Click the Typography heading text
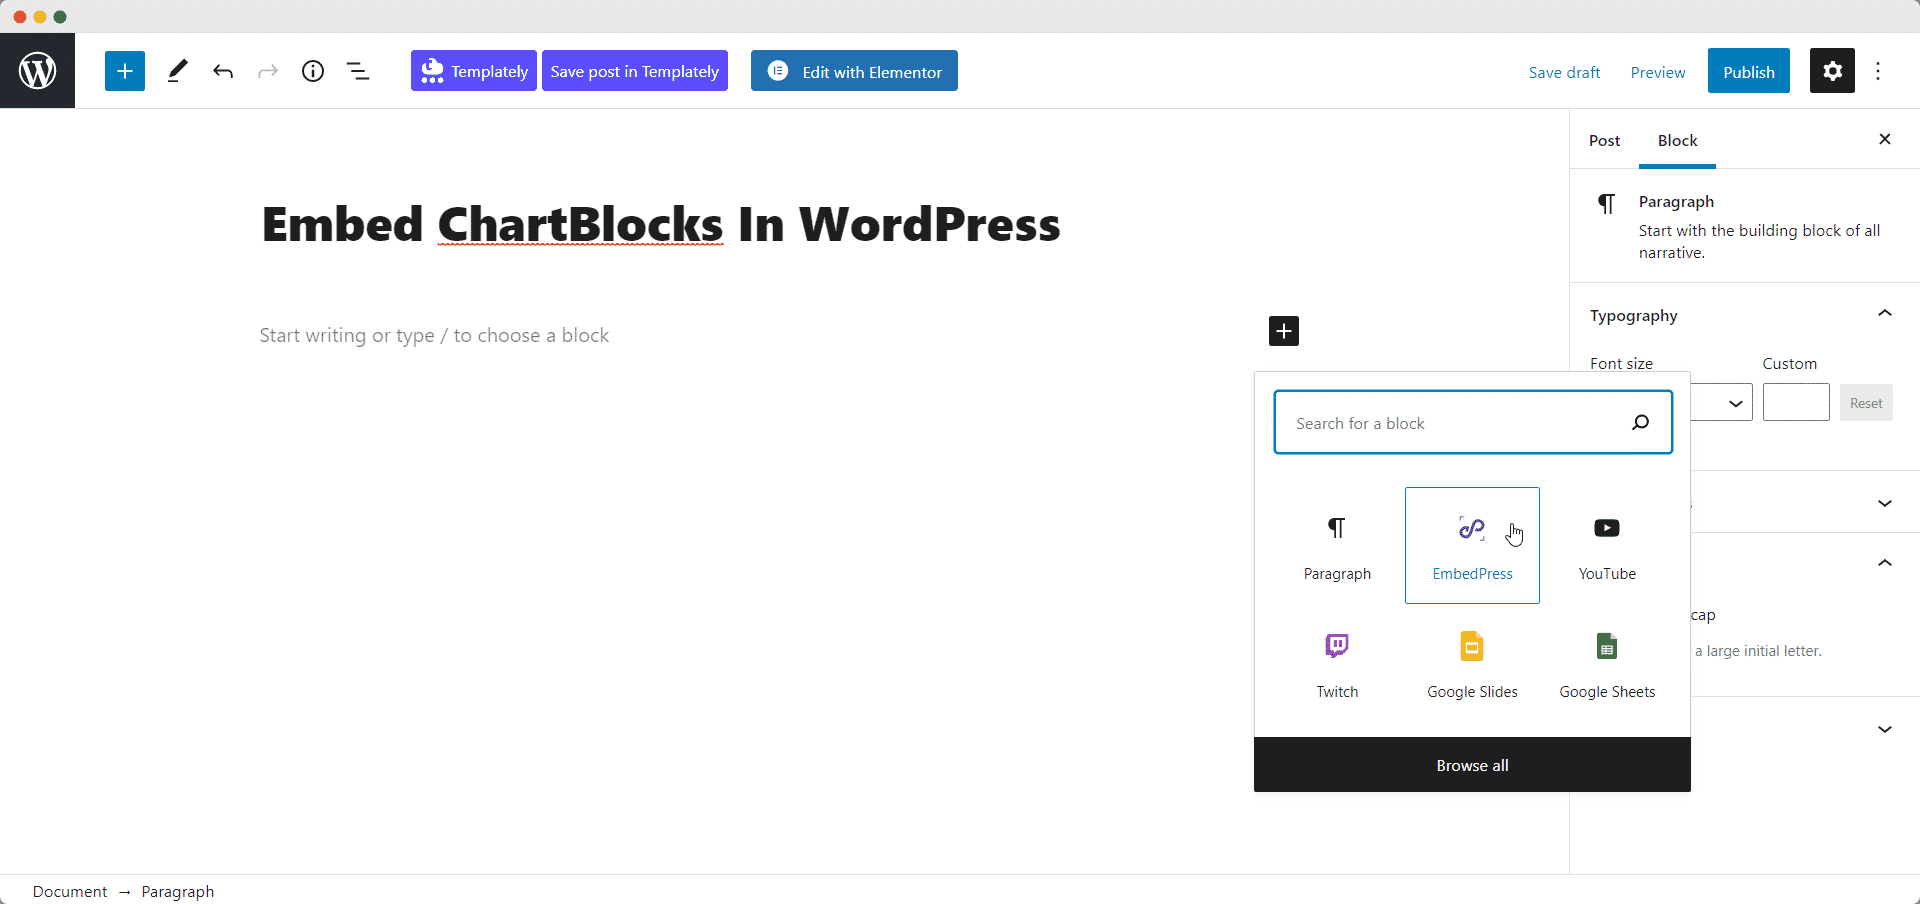Viewport: 1920px width, 904px height. point(1634,316)
